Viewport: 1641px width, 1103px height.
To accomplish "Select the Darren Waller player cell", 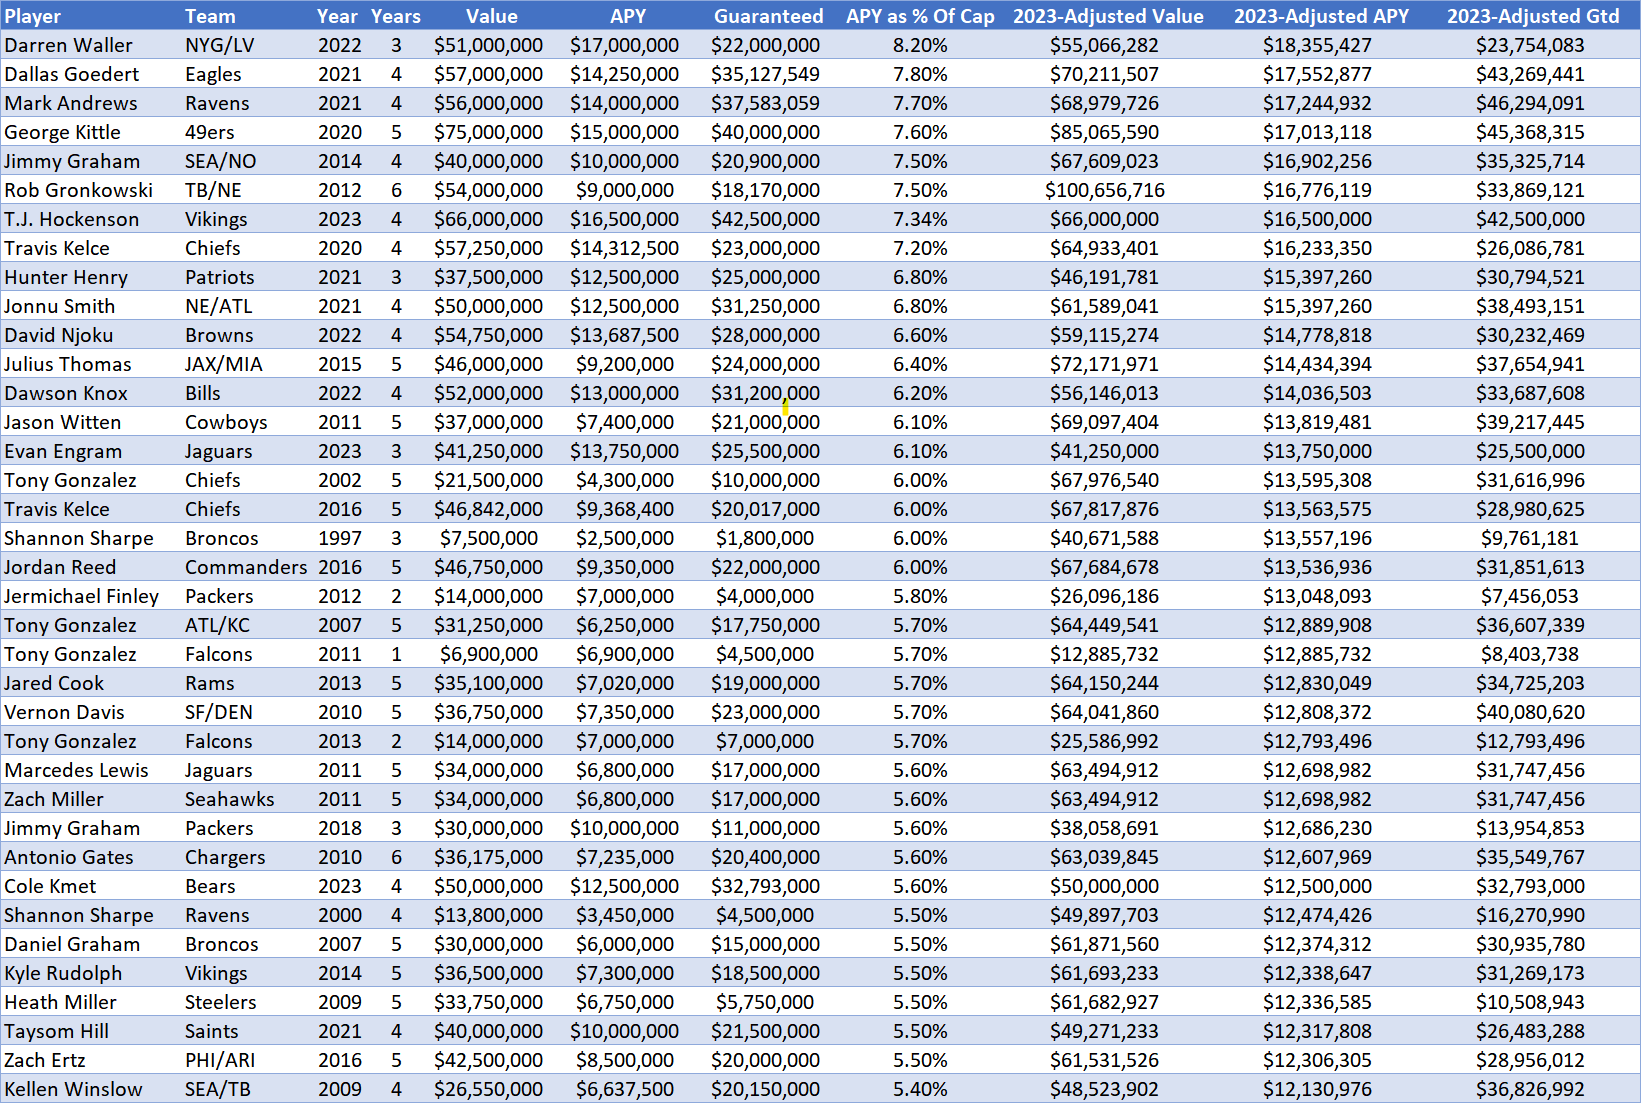I will 68,45.
